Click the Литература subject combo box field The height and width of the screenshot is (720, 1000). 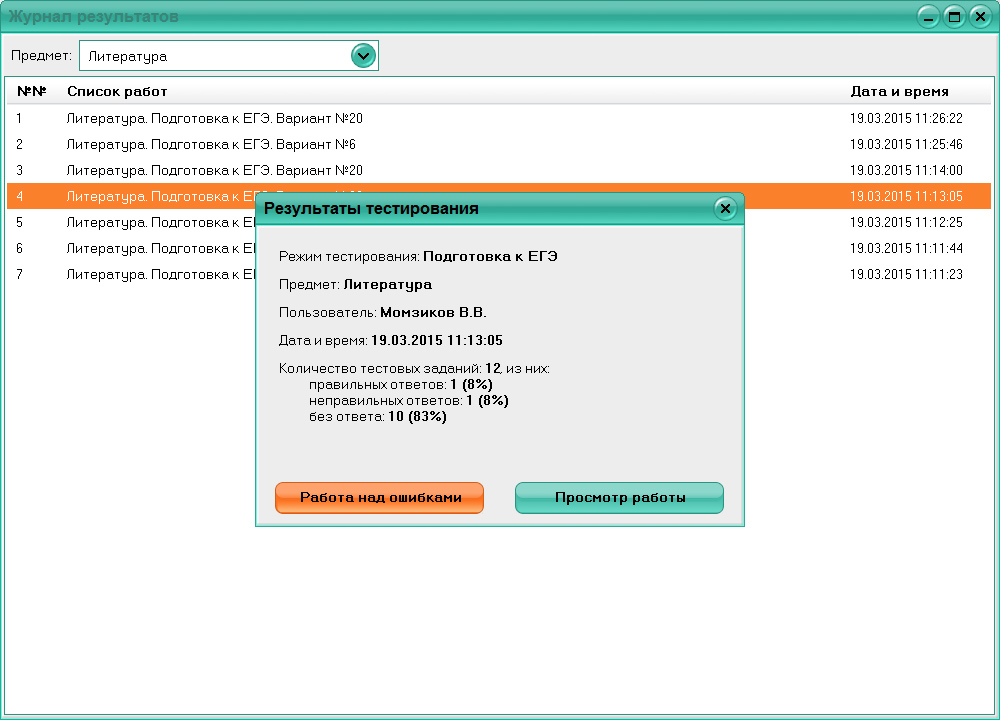pos(214,56)
